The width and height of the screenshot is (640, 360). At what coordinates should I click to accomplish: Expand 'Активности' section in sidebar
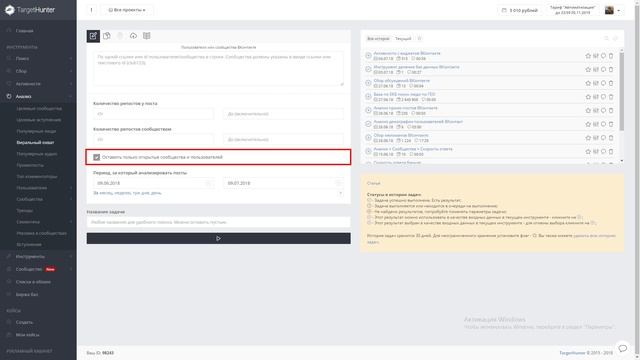pyautogui.click(x=38, y=84)
